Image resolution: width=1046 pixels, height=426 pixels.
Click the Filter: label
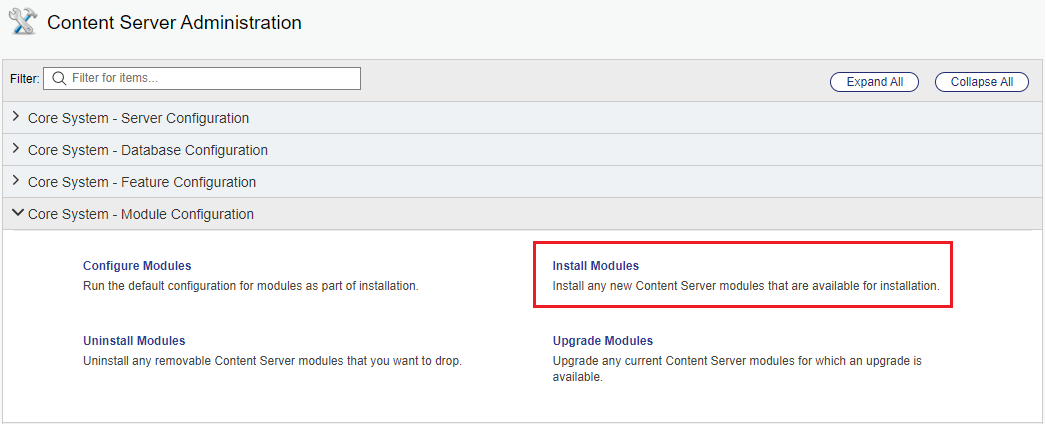pyautogui.click(x=25, y=79)
